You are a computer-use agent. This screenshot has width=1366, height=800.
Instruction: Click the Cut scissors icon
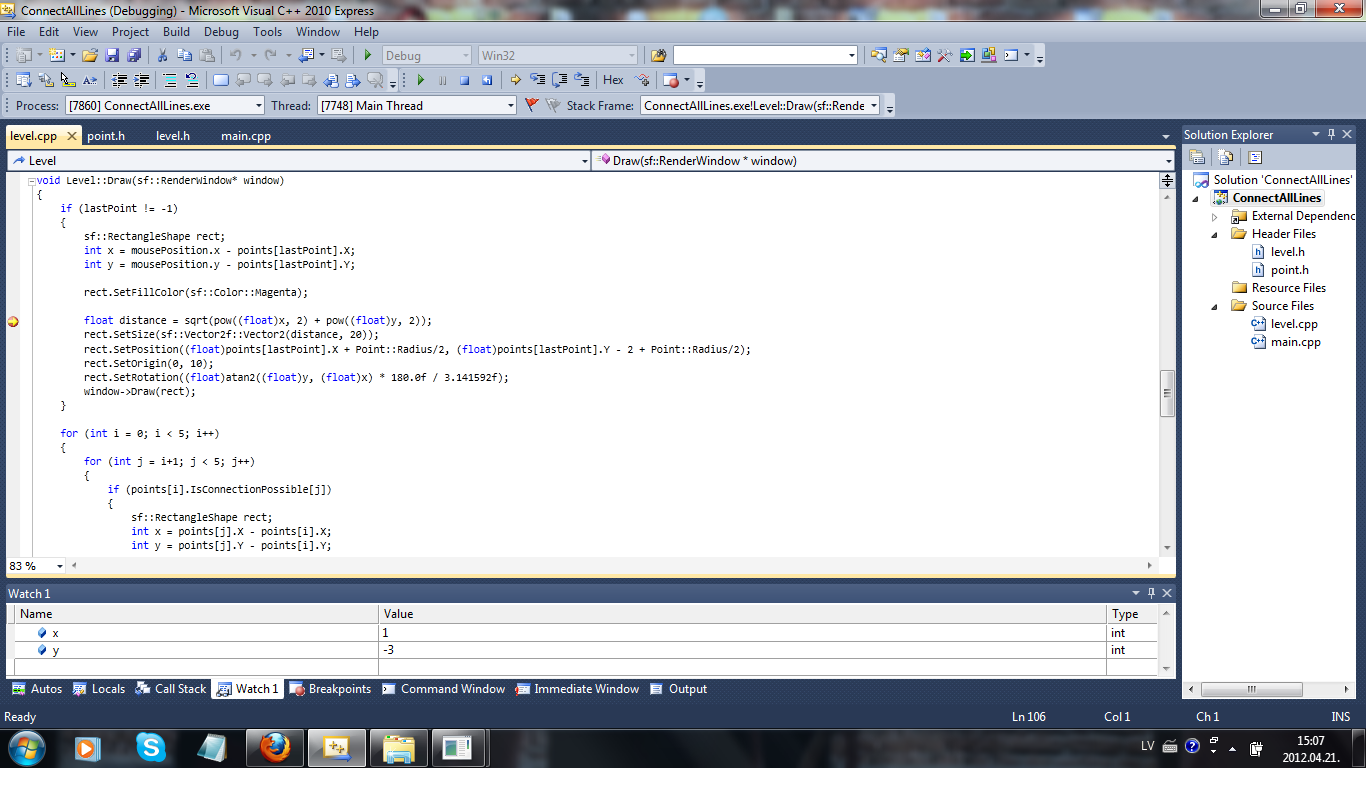pyautogui.click(x=162, y=55)
